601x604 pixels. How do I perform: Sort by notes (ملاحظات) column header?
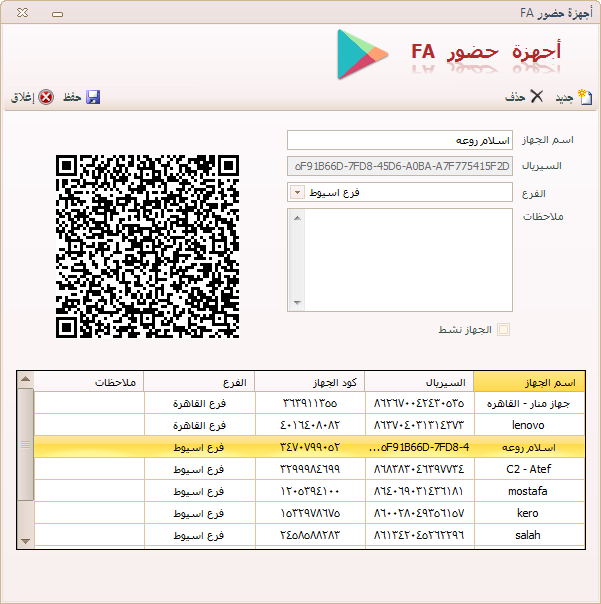point(89,382)
